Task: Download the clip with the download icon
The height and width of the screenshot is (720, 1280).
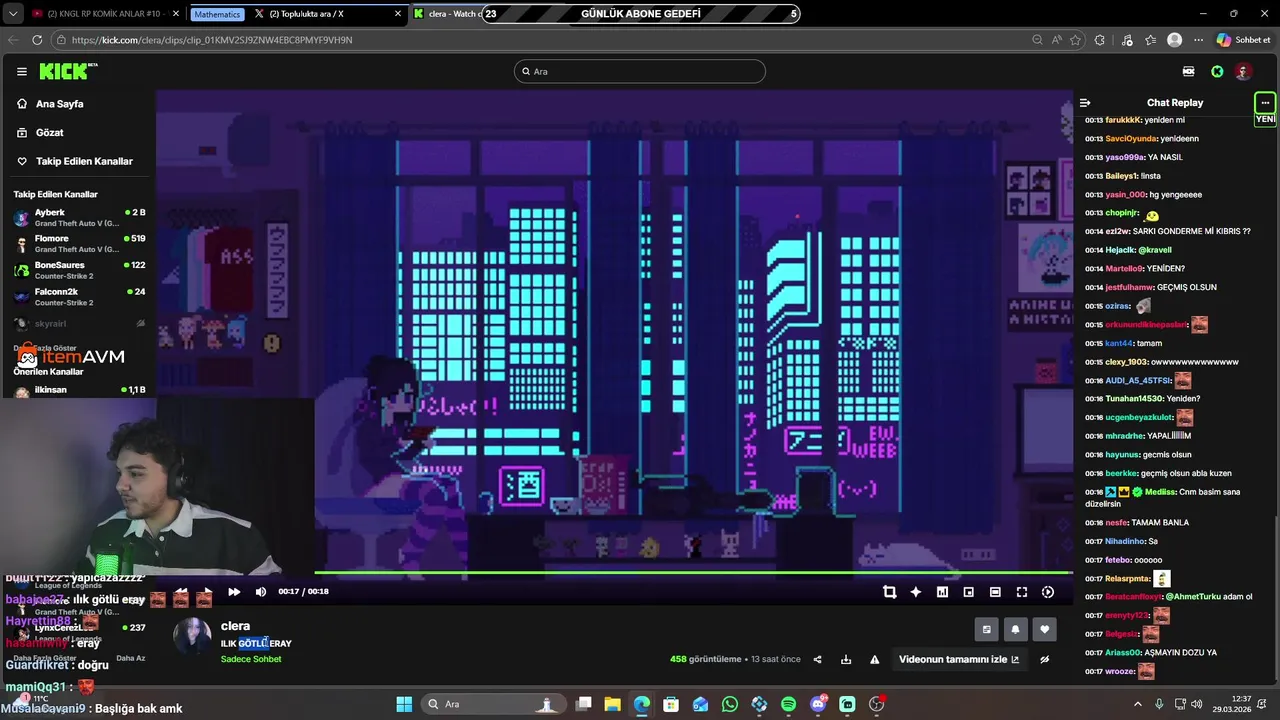Action: [846, 659]
